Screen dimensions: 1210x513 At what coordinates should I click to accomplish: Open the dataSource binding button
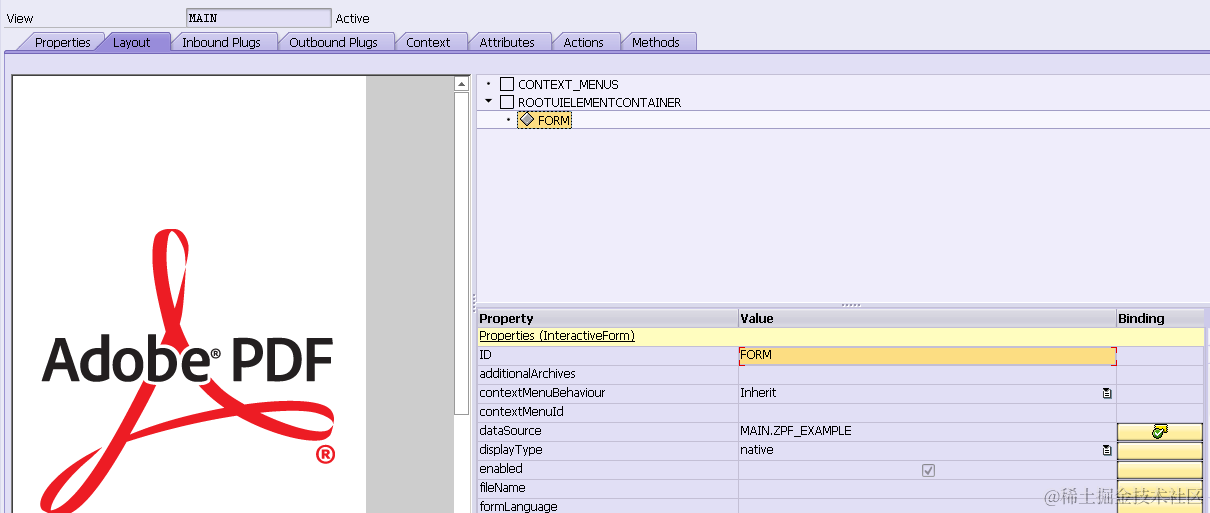pos(1160,431)
